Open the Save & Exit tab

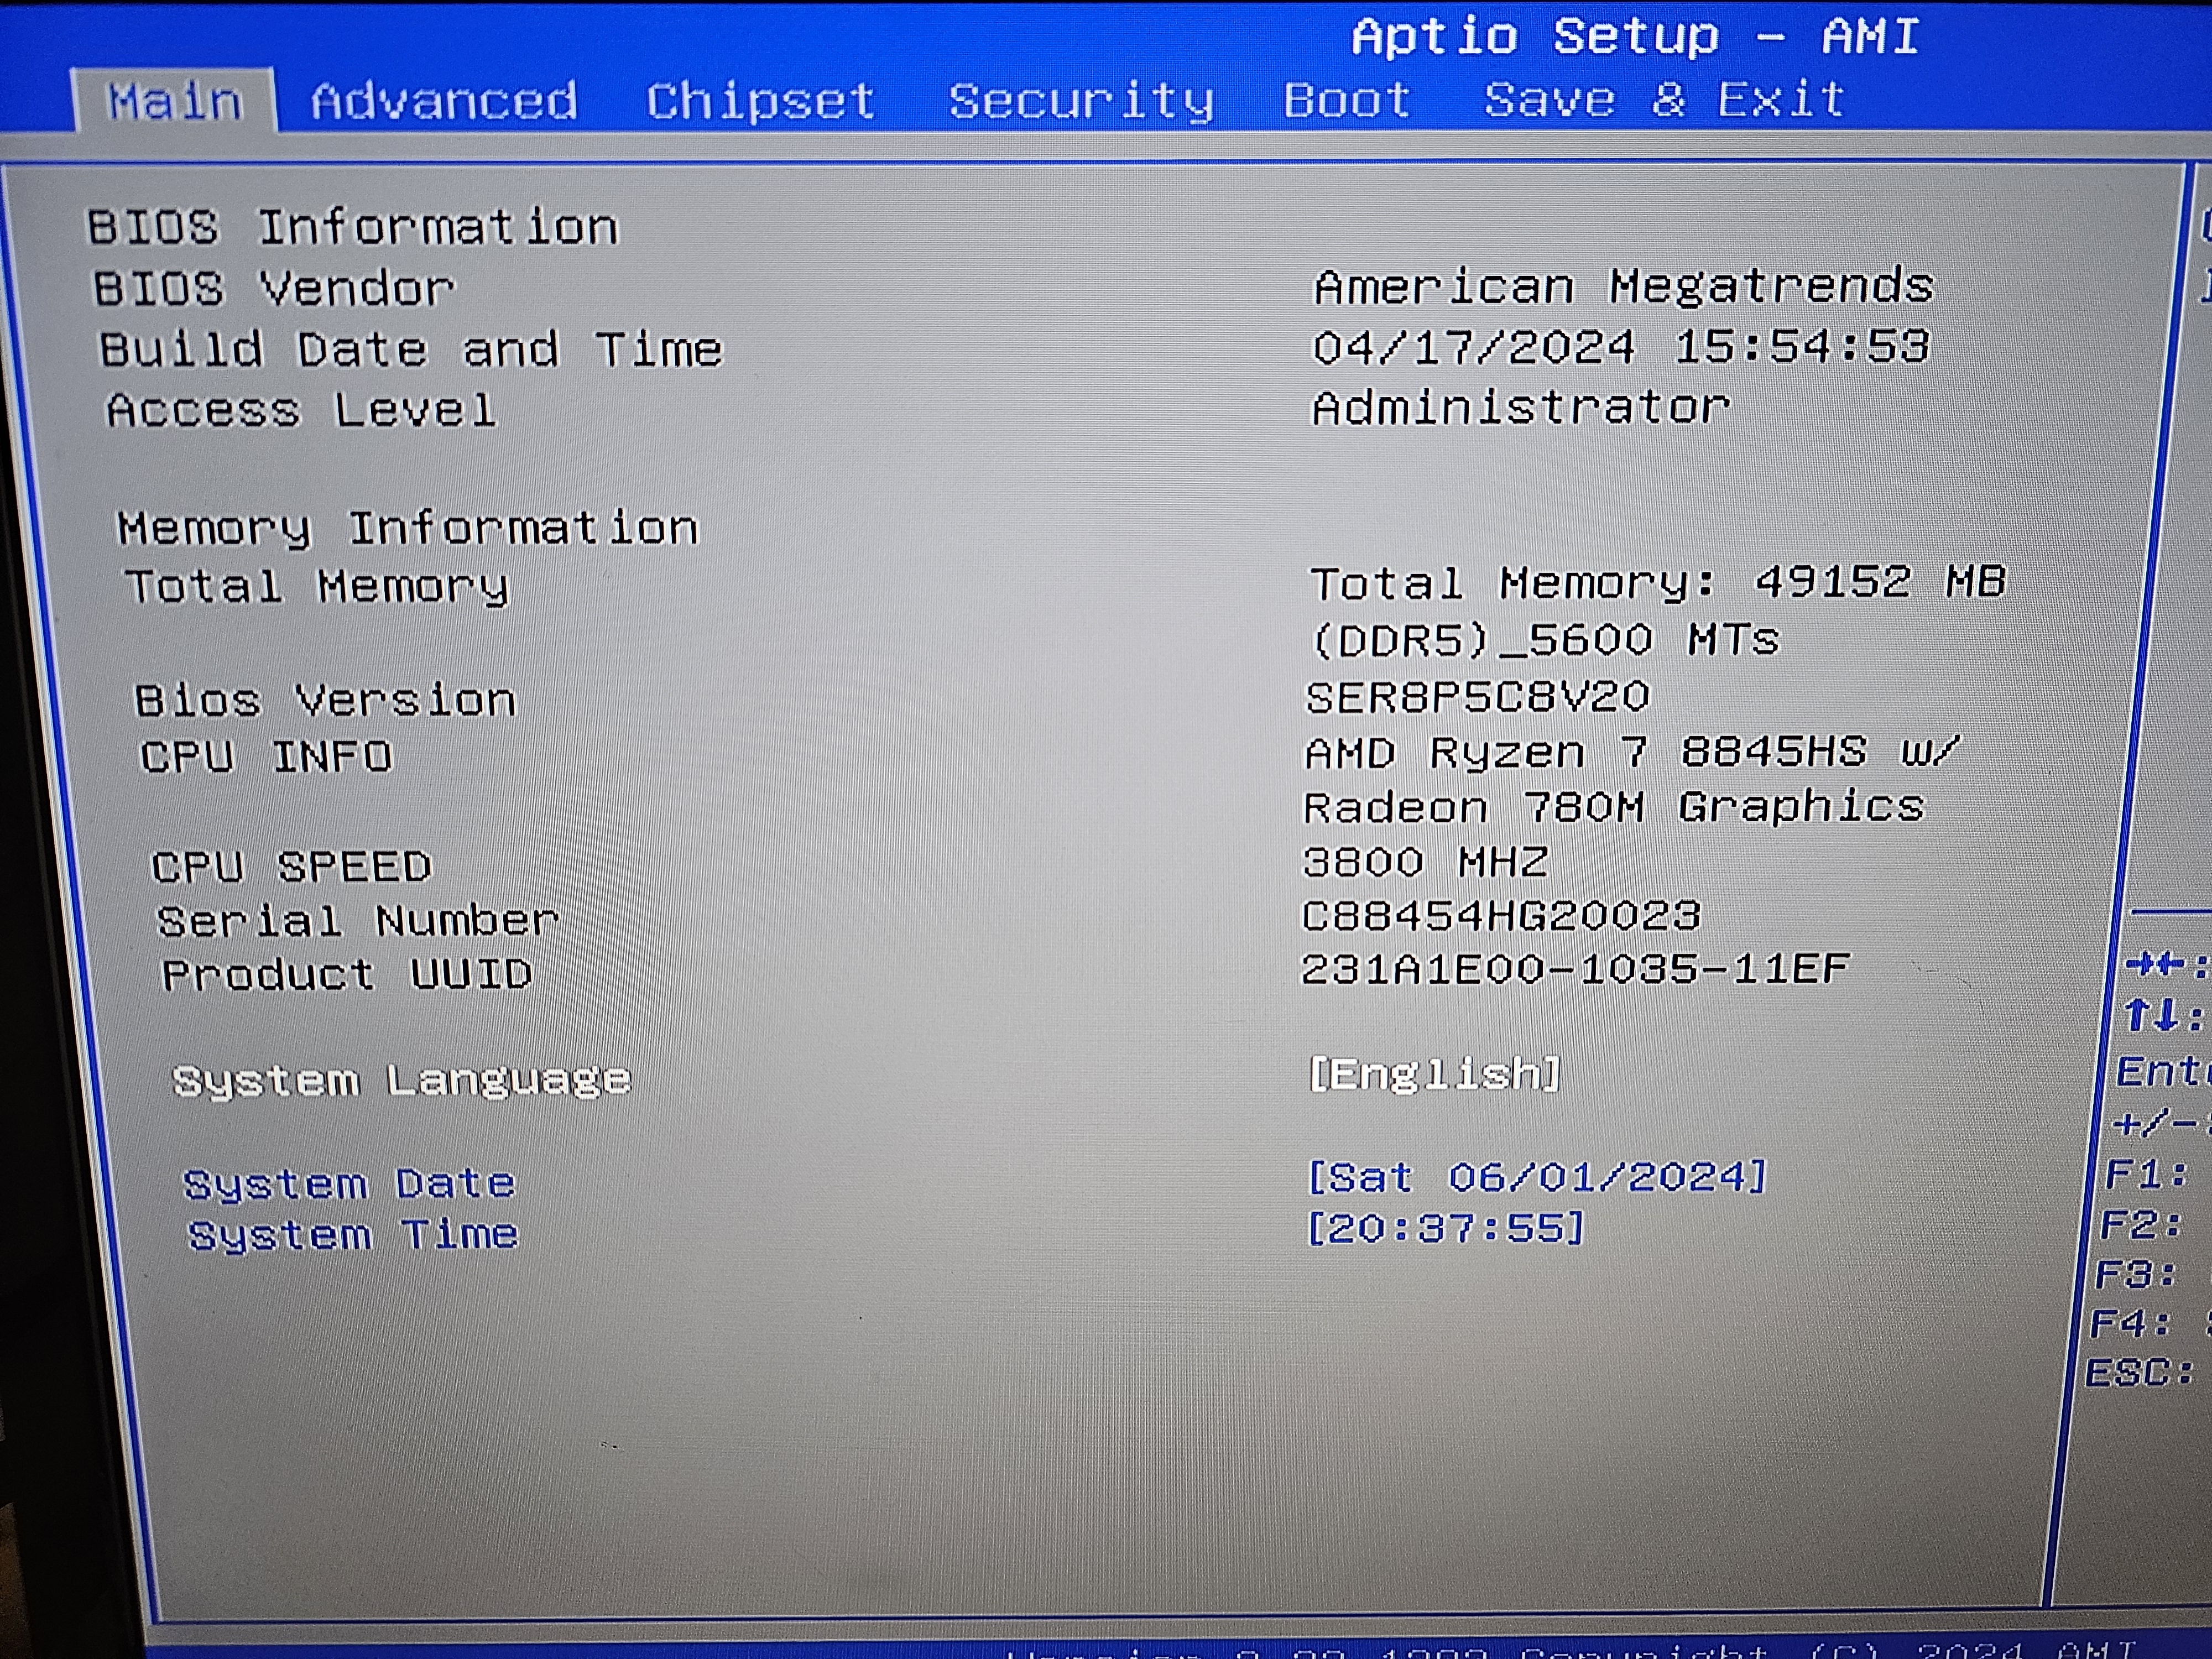[x=1664, y=99]
